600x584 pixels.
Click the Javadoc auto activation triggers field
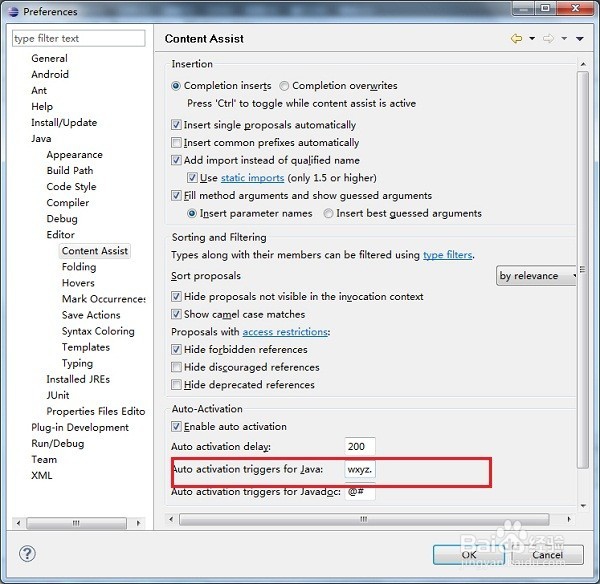(360, 492)
